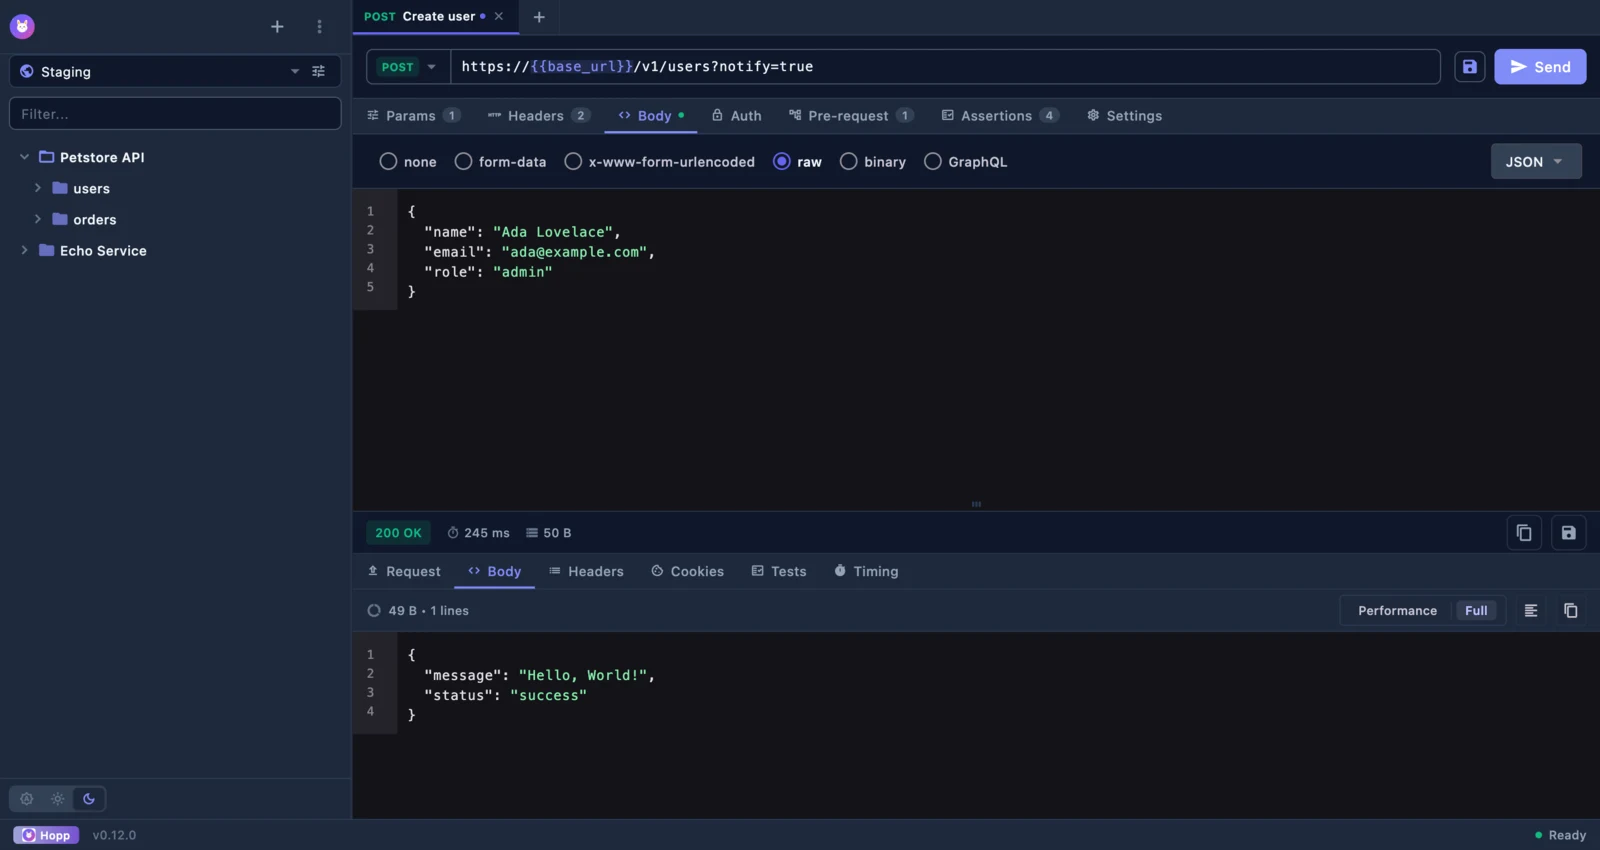
Task: Click the "role": "admin" line in request body
Action: click(x=488, y=272)
